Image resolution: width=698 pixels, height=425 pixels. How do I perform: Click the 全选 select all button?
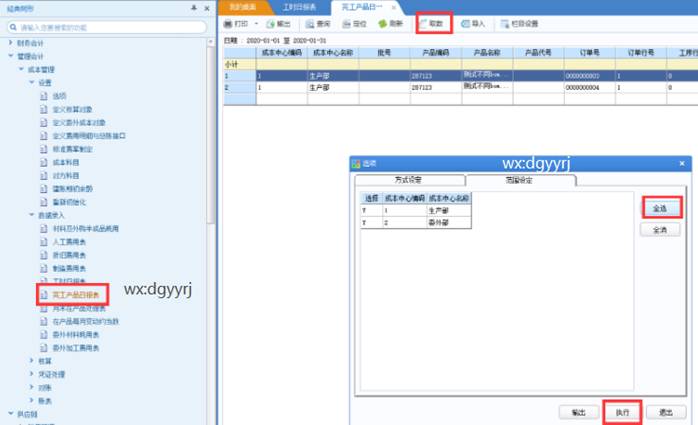tap(659, 207)
